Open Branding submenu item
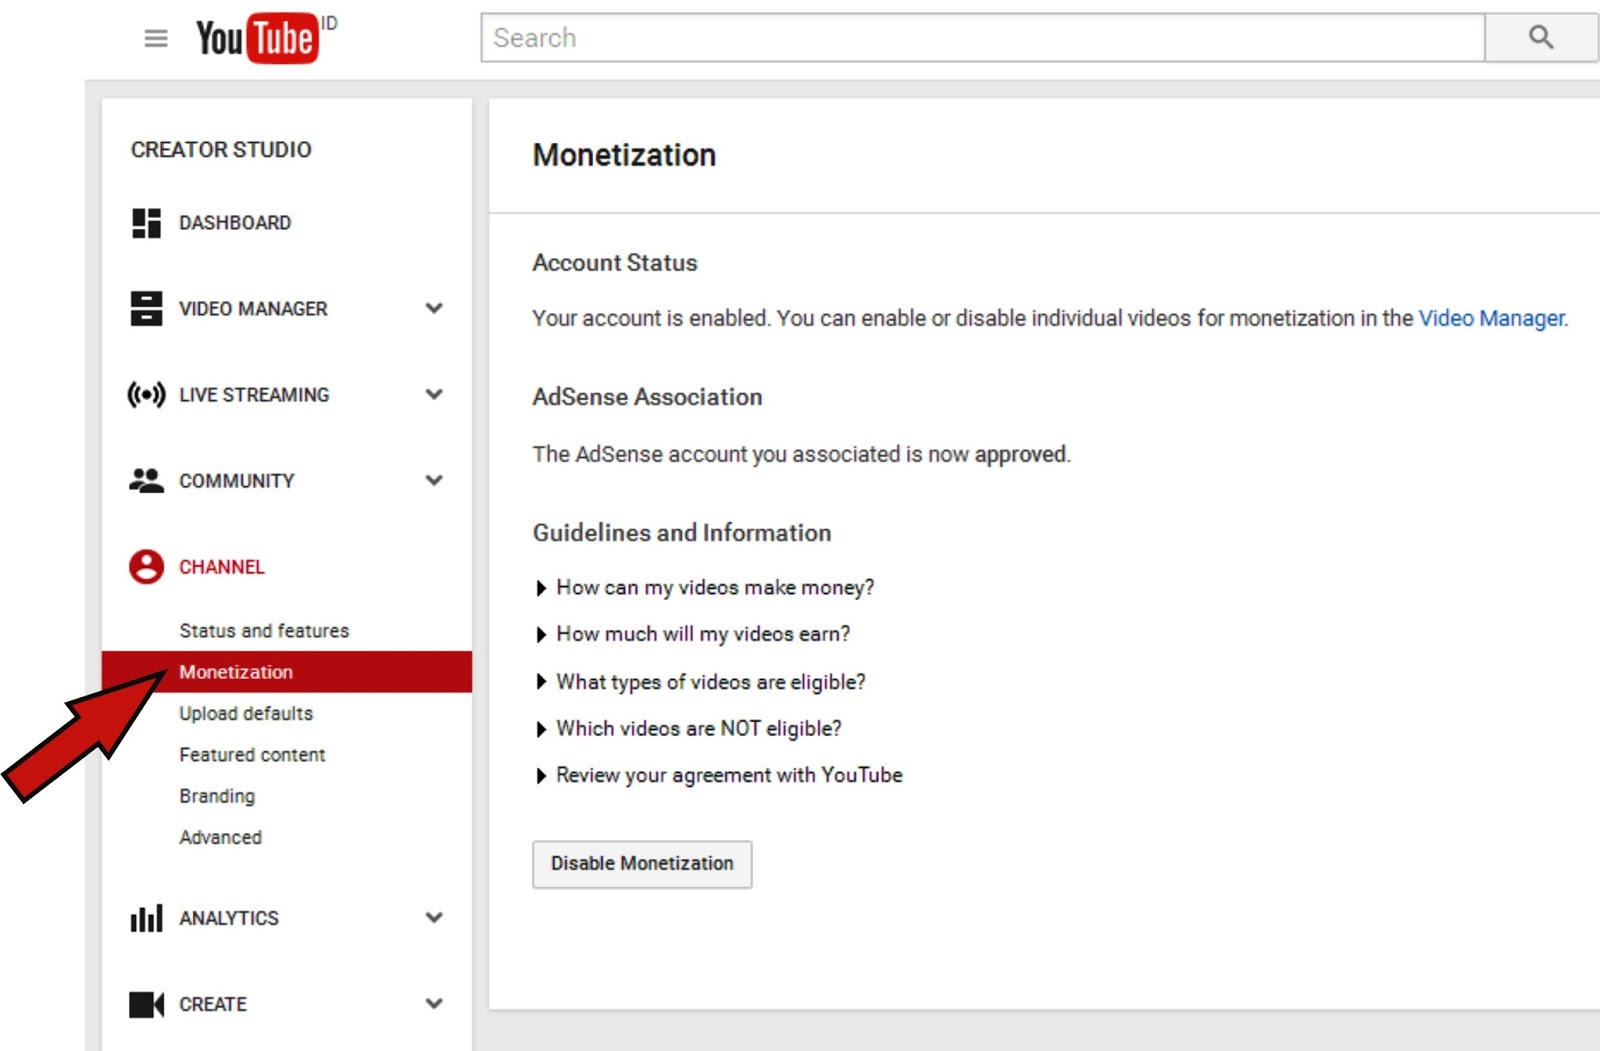1600x1051 pixels. 217,796
